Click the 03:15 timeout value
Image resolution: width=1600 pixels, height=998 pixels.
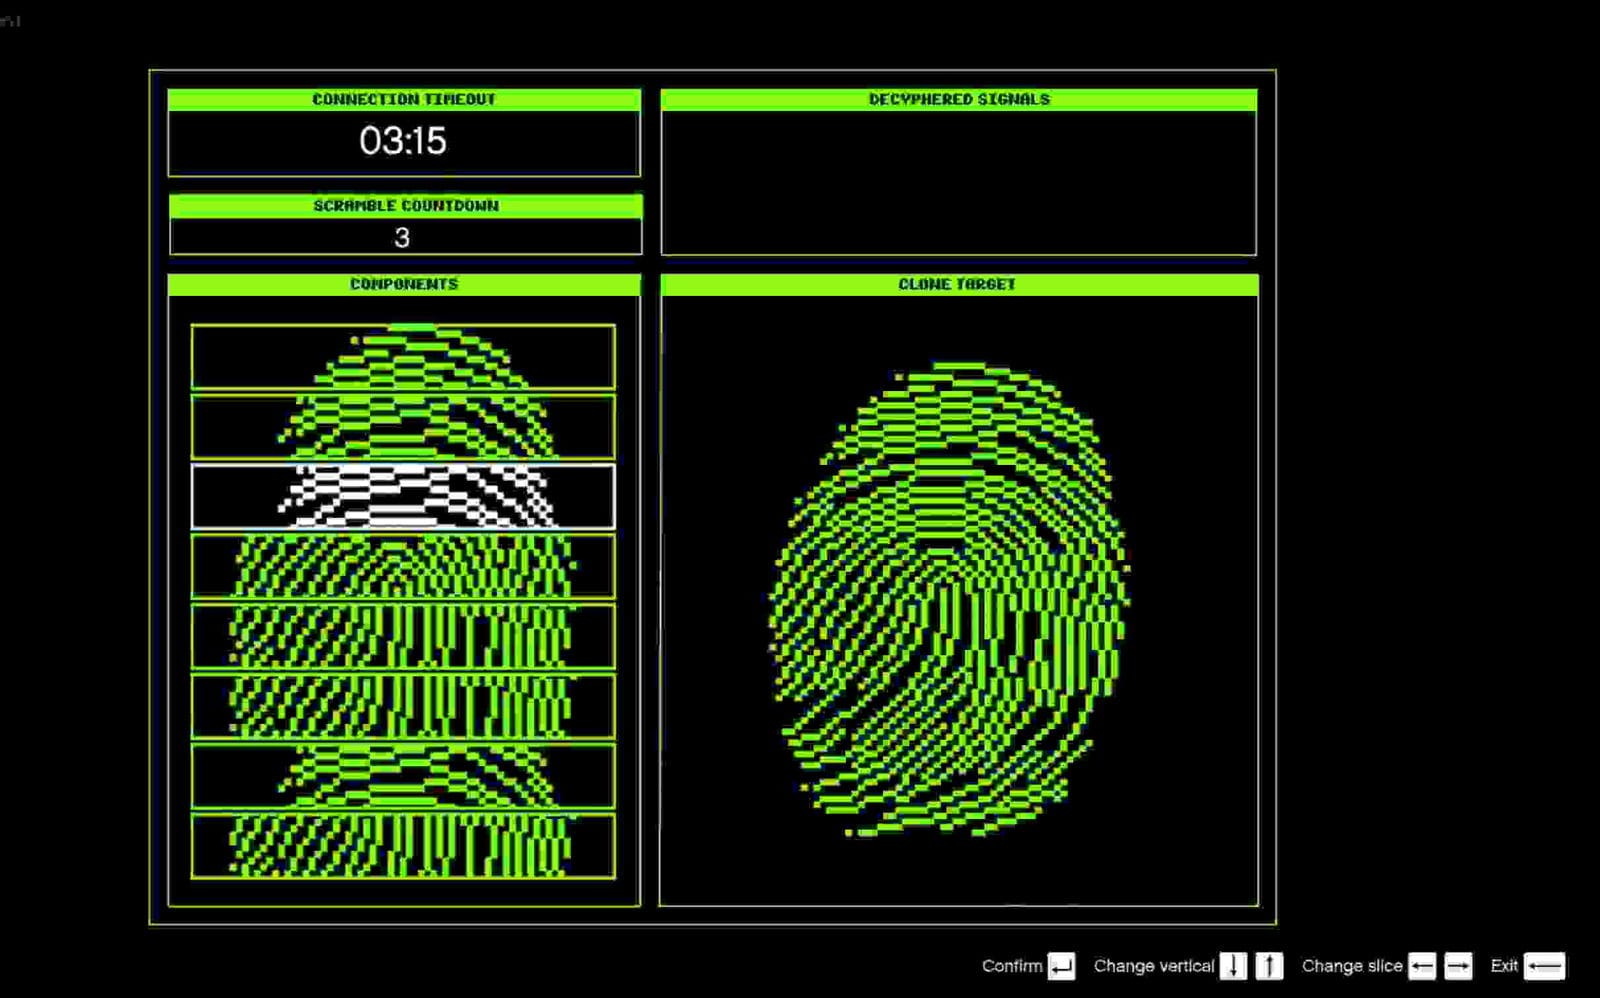[403, 141]
